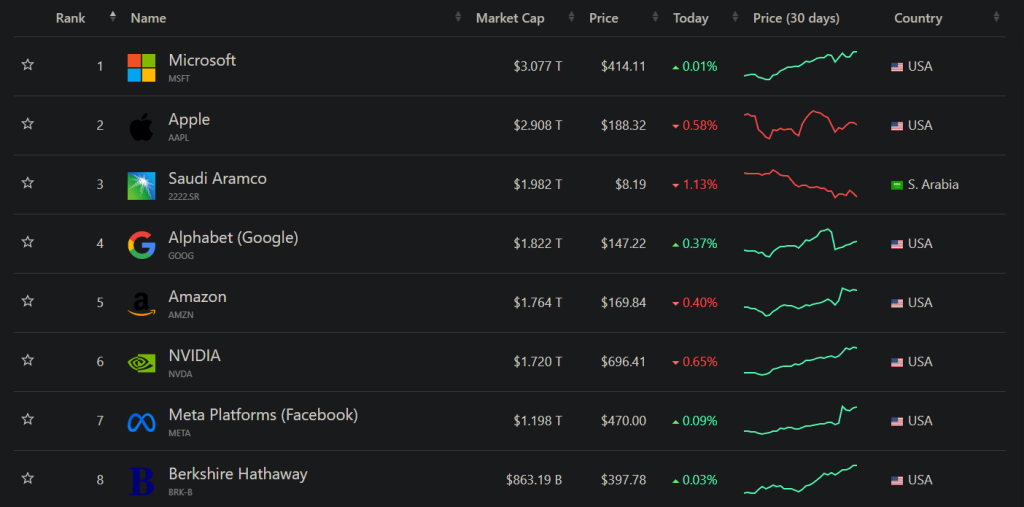The image size is (1024, 507).
Task: Click the S. Arabia country text
Action: [x=933, y=185]
